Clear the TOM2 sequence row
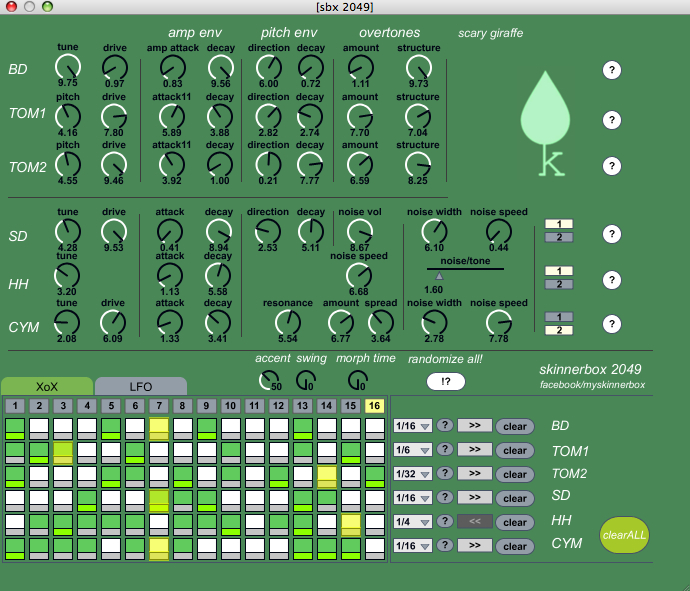This screenshot has height=591, width=690. point(515,474)
